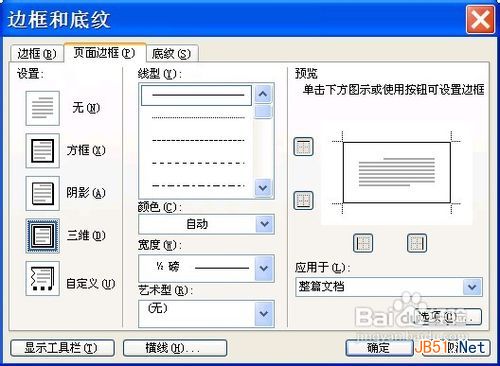Toggle the left border button below preview
Image resolution: width=500 pixels, height=366 pixels.
click(363, 243)
